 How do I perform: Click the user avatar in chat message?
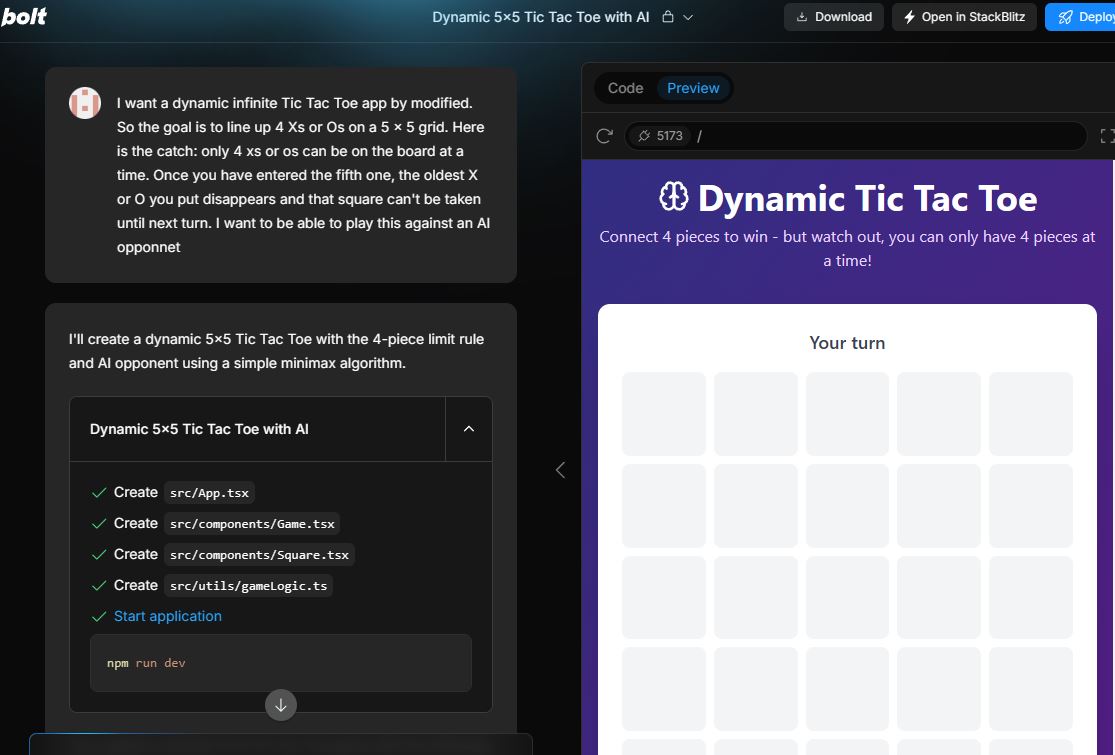pos(85,103)
